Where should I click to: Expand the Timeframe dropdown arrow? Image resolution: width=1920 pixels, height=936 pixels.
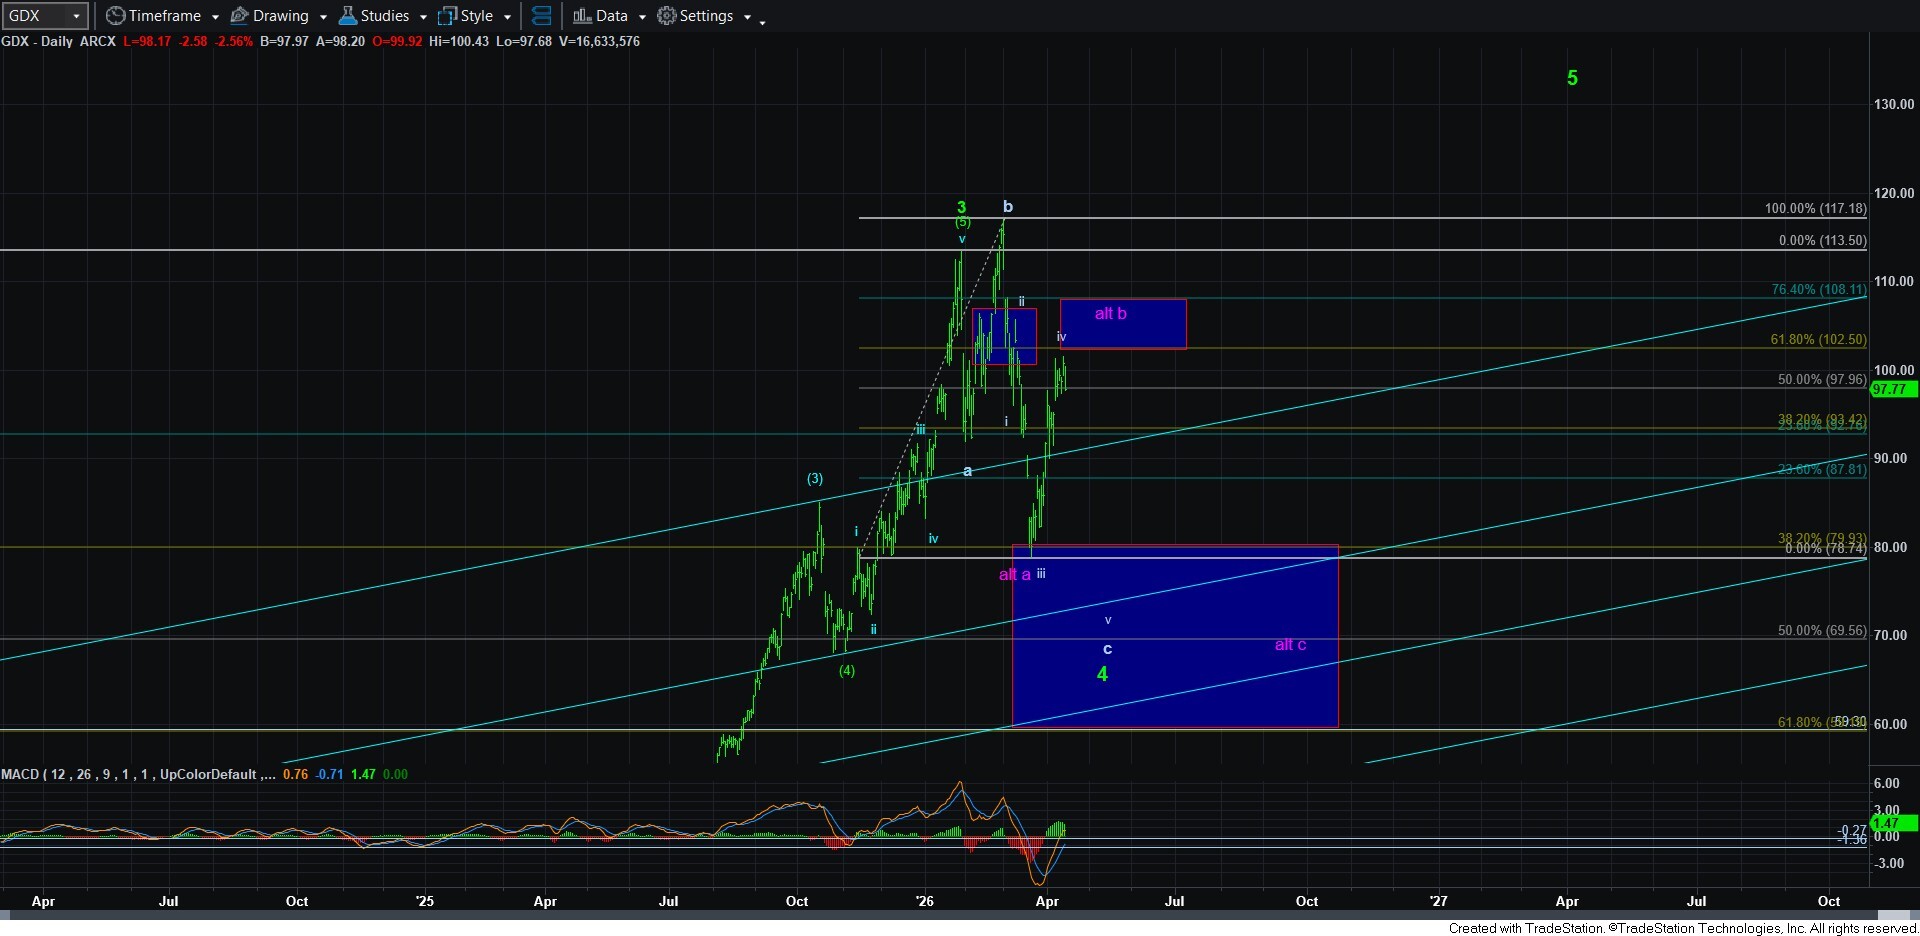coord(215,17)
